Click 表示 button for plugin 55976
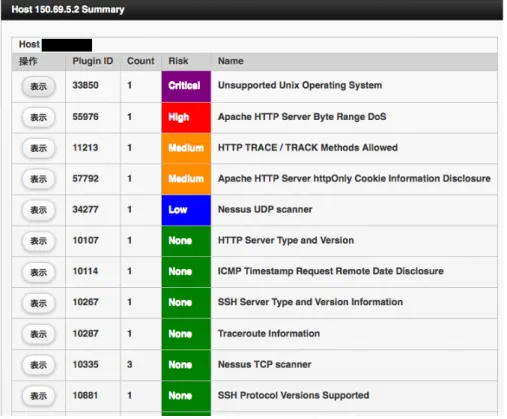 (38, 117)
